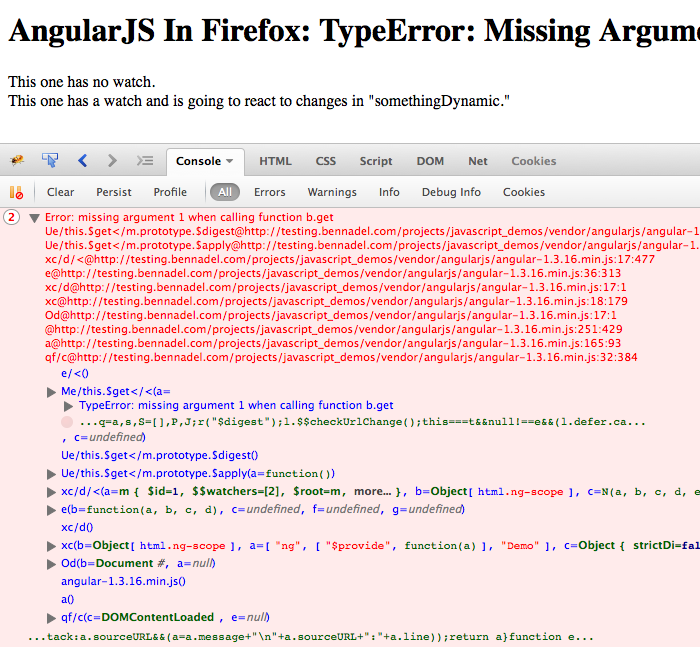Expand the Me/this.$get stack frame
The width and height of the screenshot is (700, 647).
51,392
